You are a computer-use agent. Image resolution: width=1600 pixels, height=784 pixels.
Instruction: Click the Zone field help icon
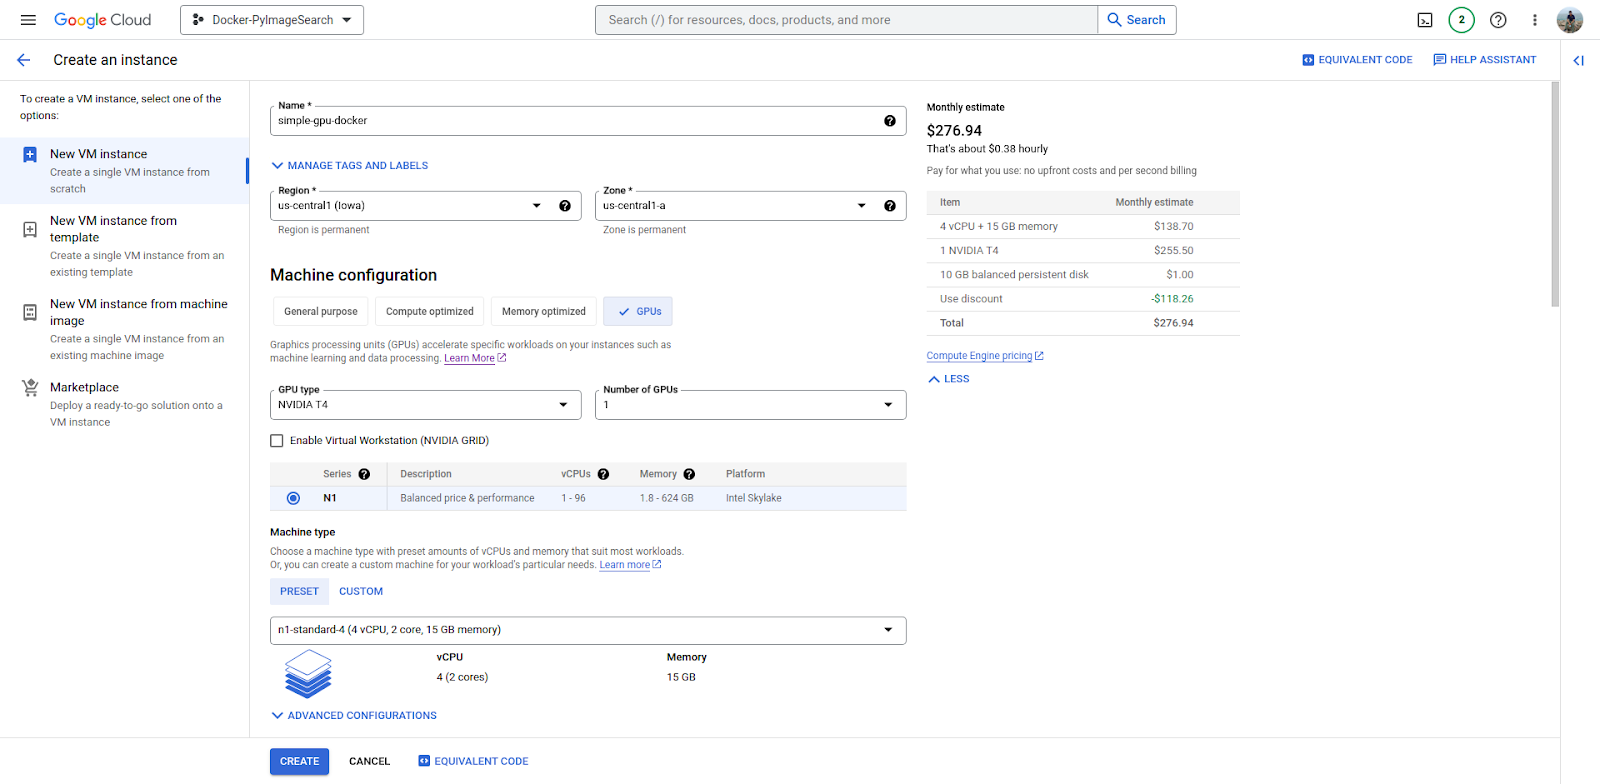[890, 206]
